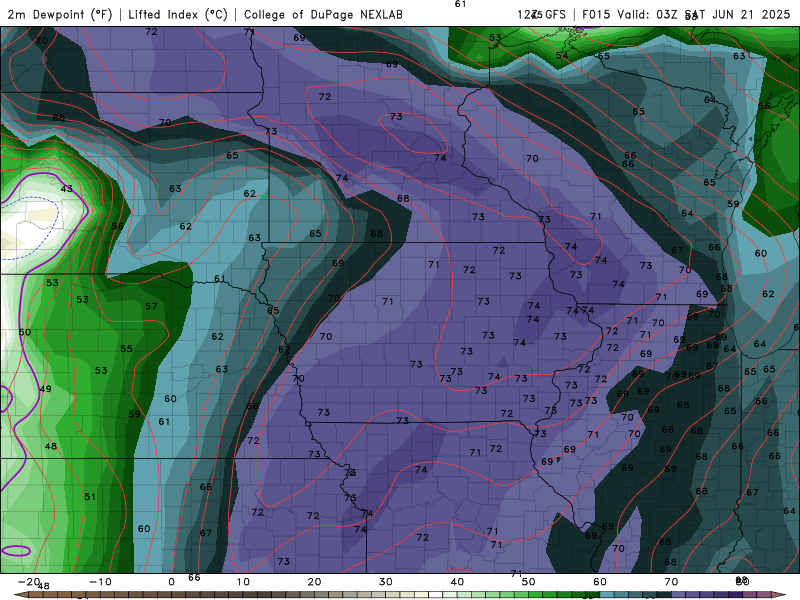Select the dewpoint value 57 on the map

151,306
